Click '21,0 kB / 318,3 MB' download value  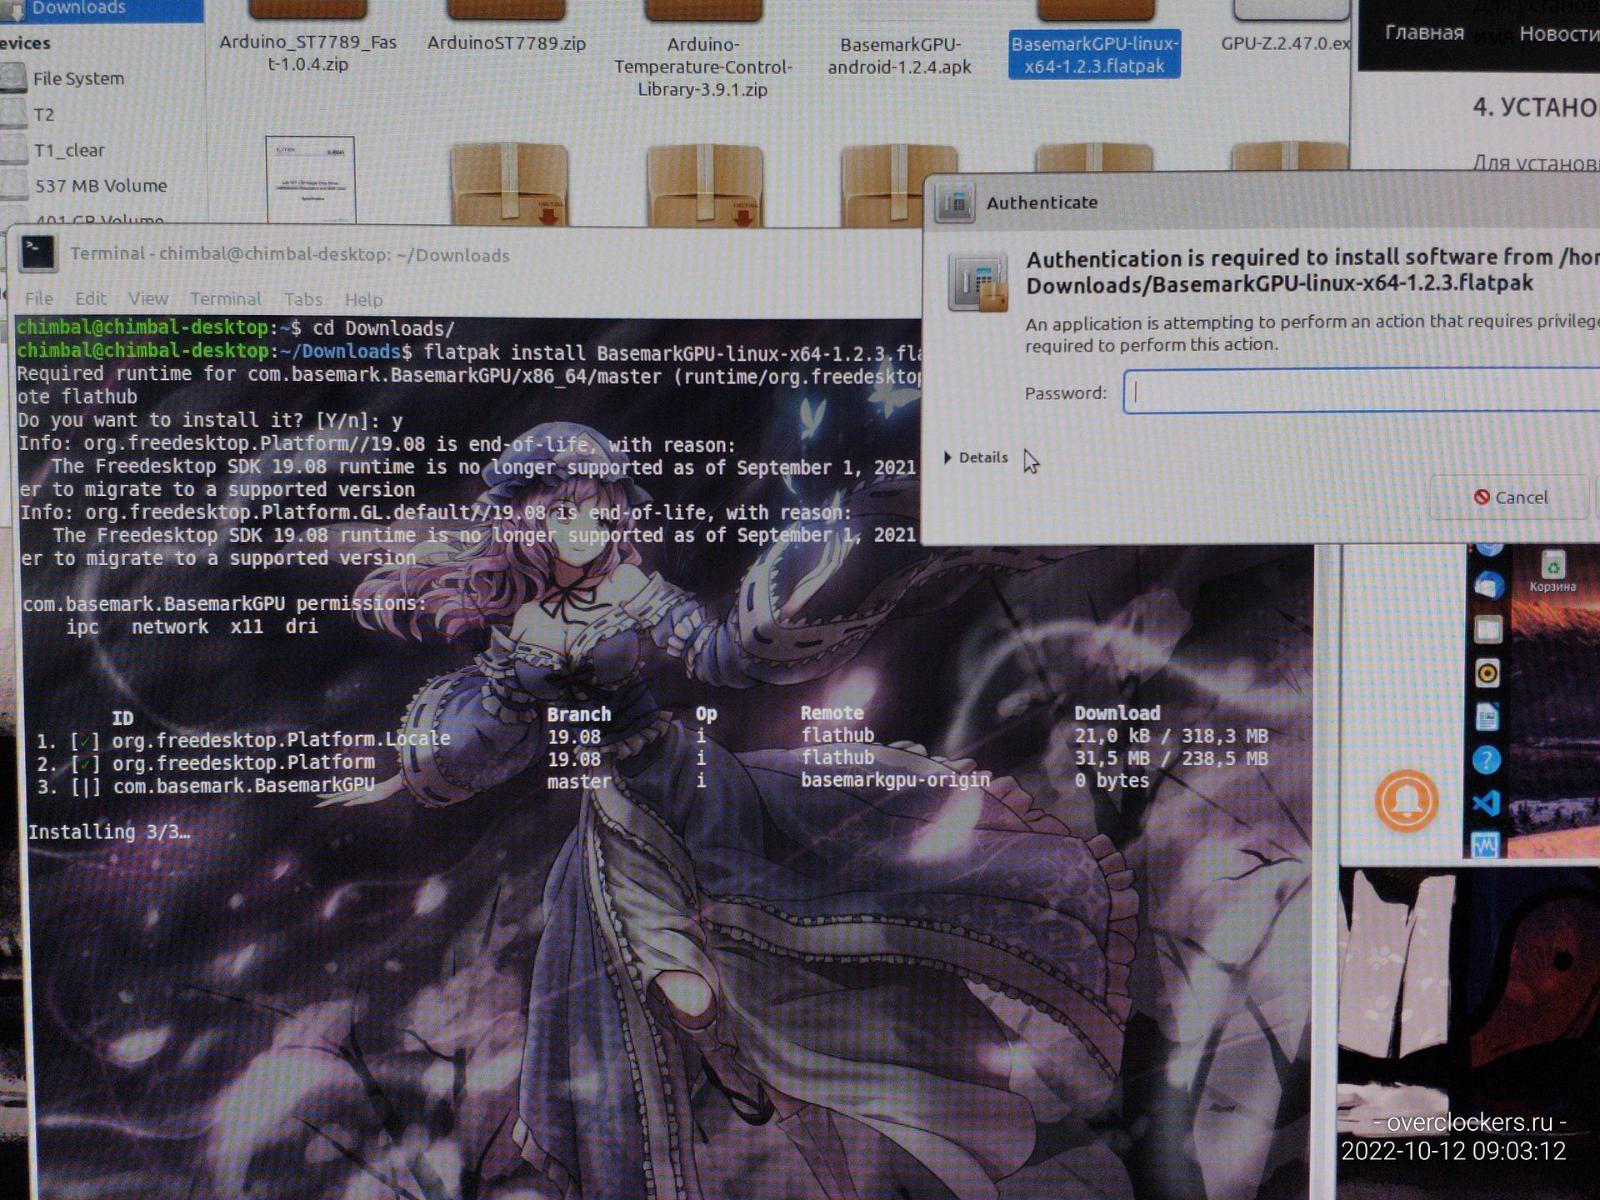[x=1171, y=736]
